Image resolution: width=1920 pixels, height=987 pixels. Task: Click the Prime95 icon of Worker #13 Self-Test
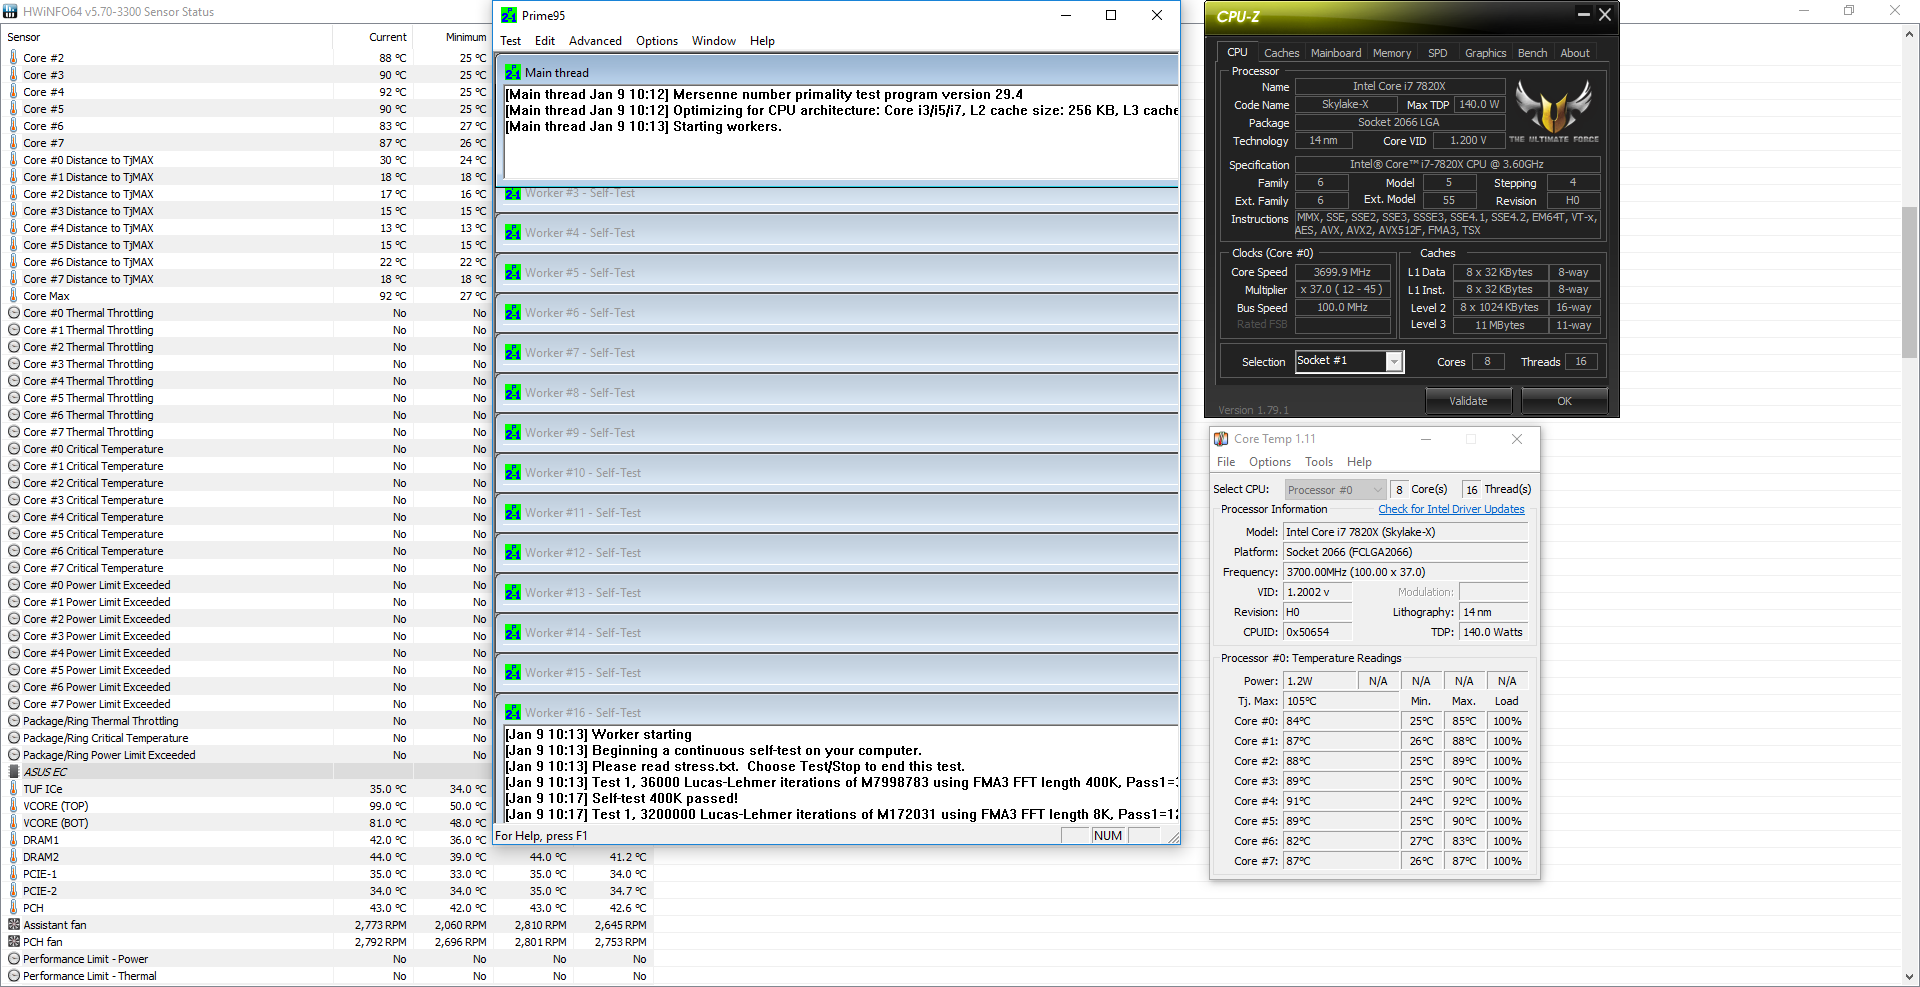513,592
